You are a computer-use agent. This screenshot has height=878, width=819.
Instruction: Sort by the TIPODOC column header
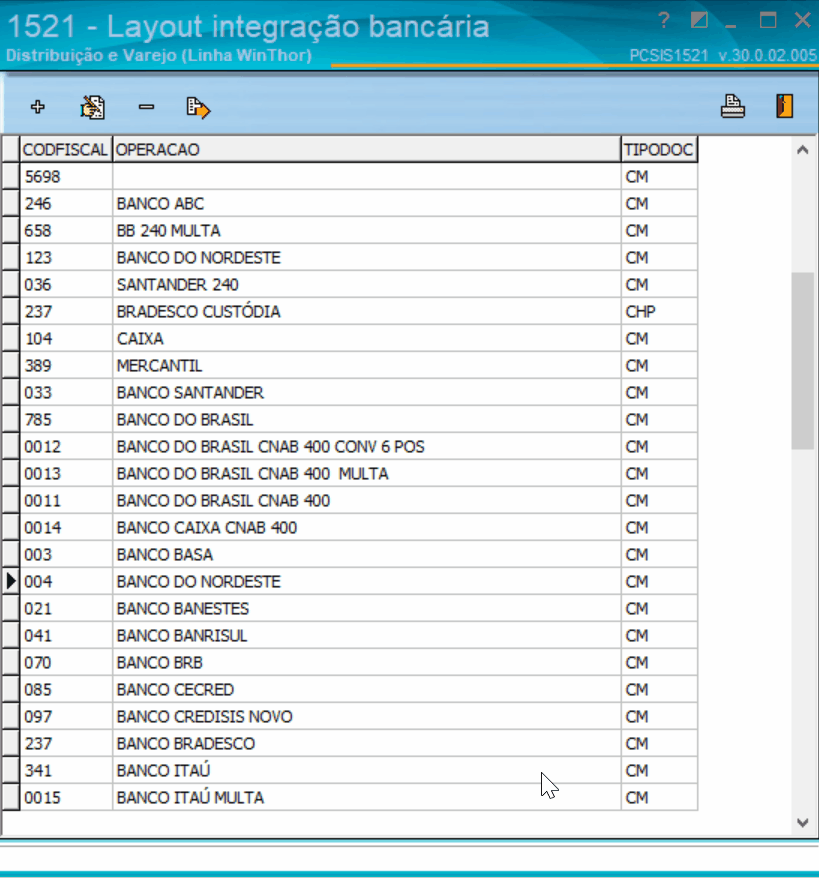(659, 150)
